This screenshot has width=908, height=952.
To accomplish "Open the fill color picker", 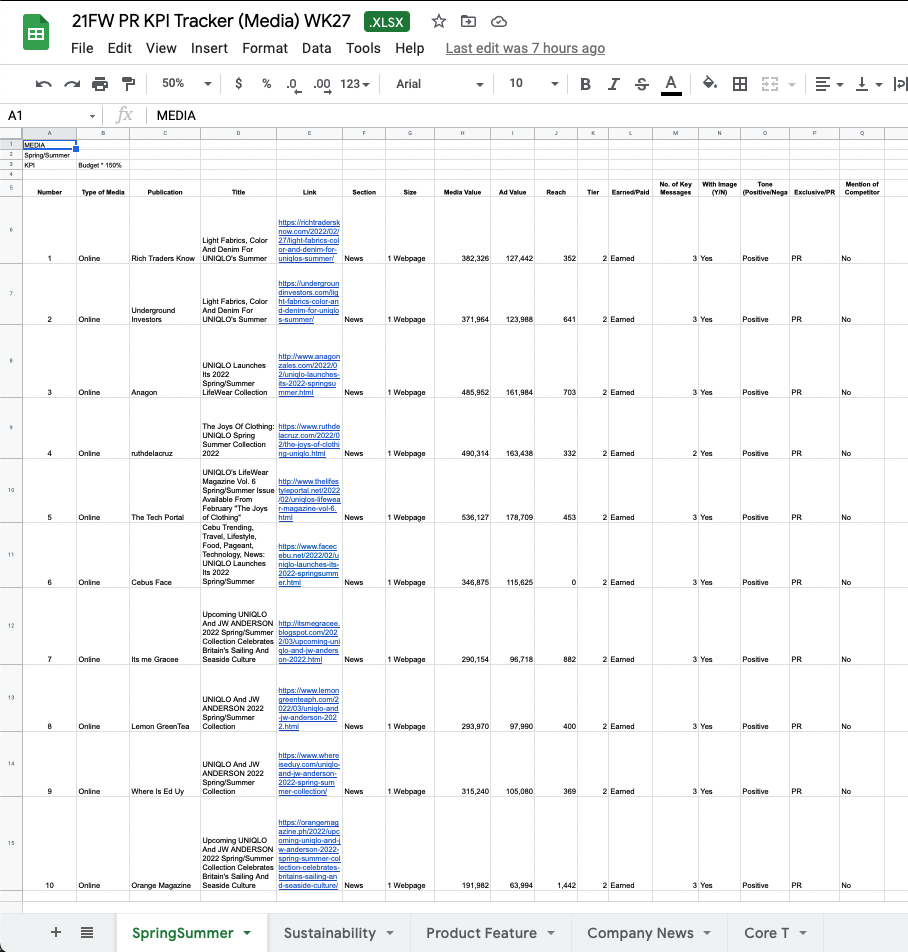I will pos(710,83).
